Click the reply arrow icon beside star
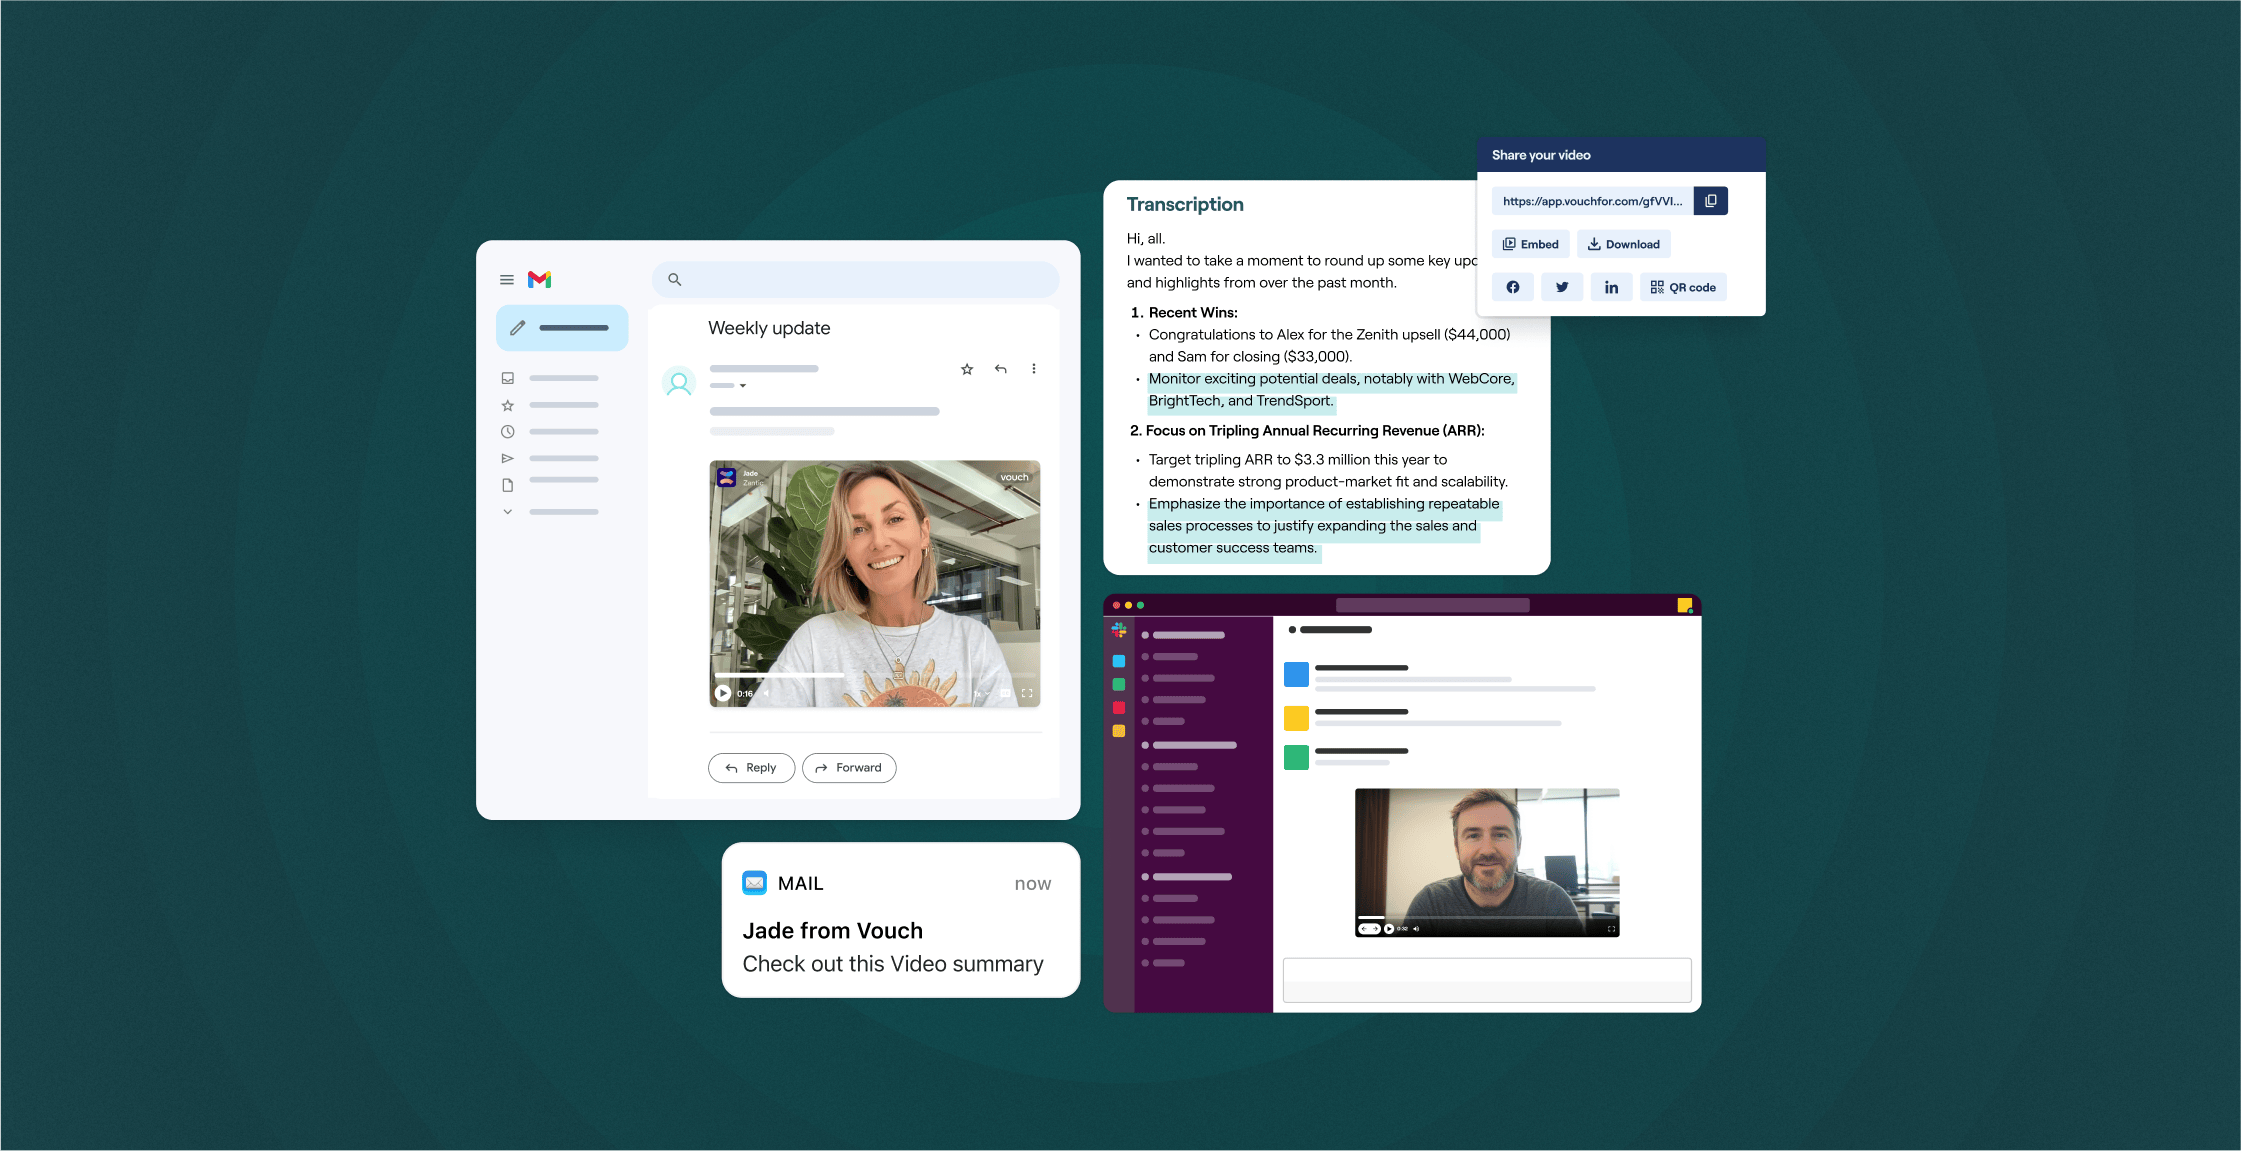The height and width of the screenshot is (1151, 2241). click(1001, 369)
